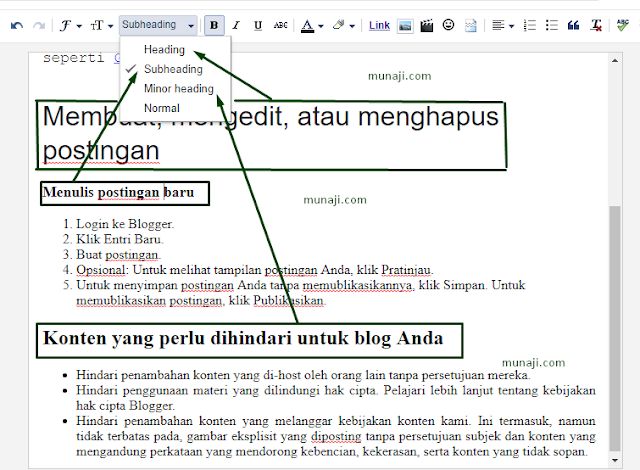This screenshot has height=470, width=640.
Task: Click the text alignment icon
Action: pyautogui.click(x=498, y=26)
